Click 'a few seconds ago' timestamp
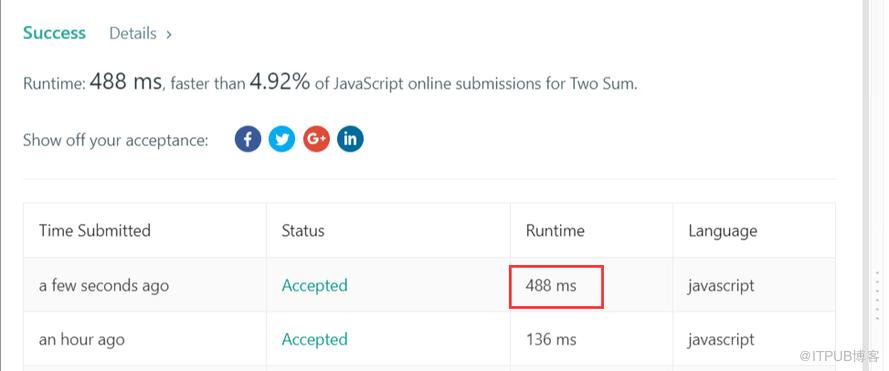 tap(104, 285)
